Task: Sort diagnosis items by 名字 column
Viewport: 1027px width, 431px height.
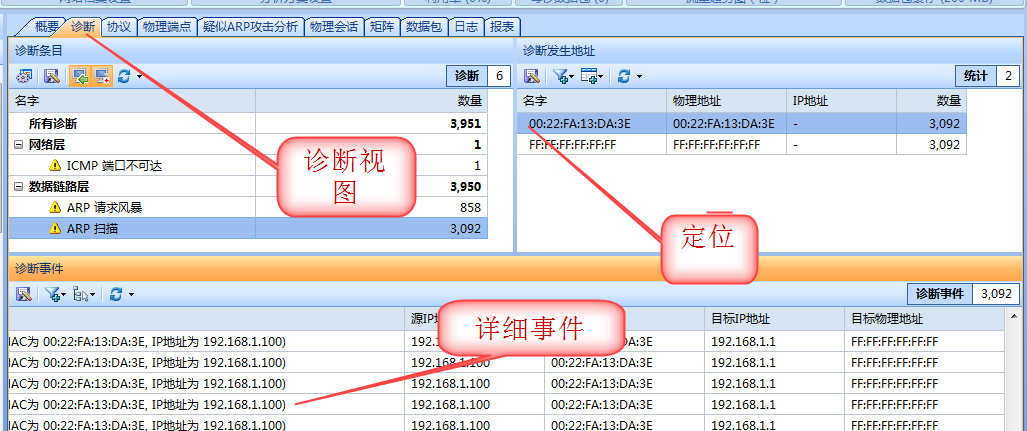Action: pyautogui.click(x=132, y=101)
